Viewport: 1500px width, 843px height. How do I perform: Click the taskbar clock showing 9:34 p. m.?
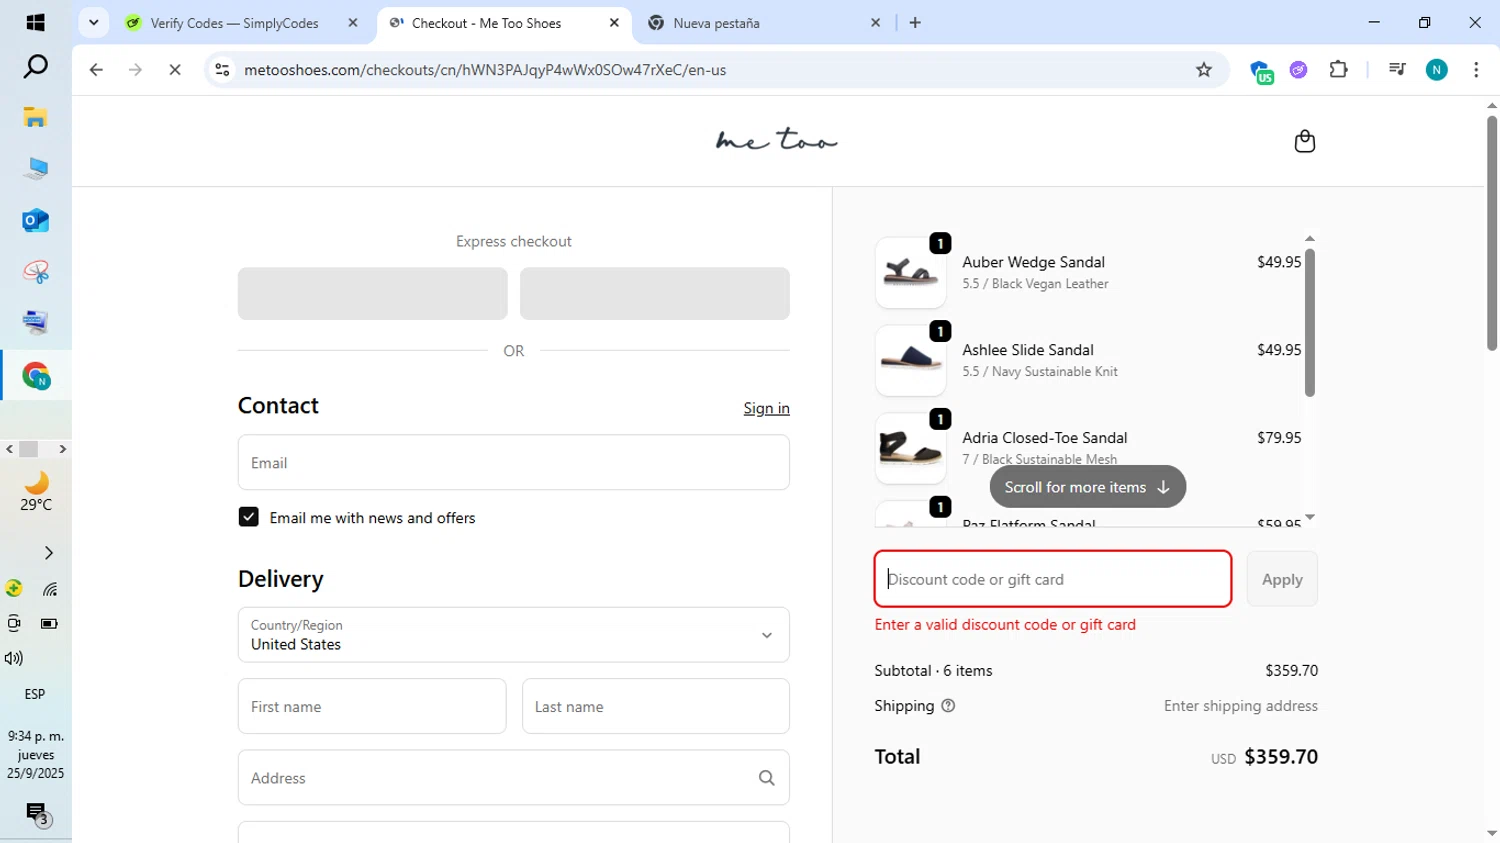(x=36, y=754)
